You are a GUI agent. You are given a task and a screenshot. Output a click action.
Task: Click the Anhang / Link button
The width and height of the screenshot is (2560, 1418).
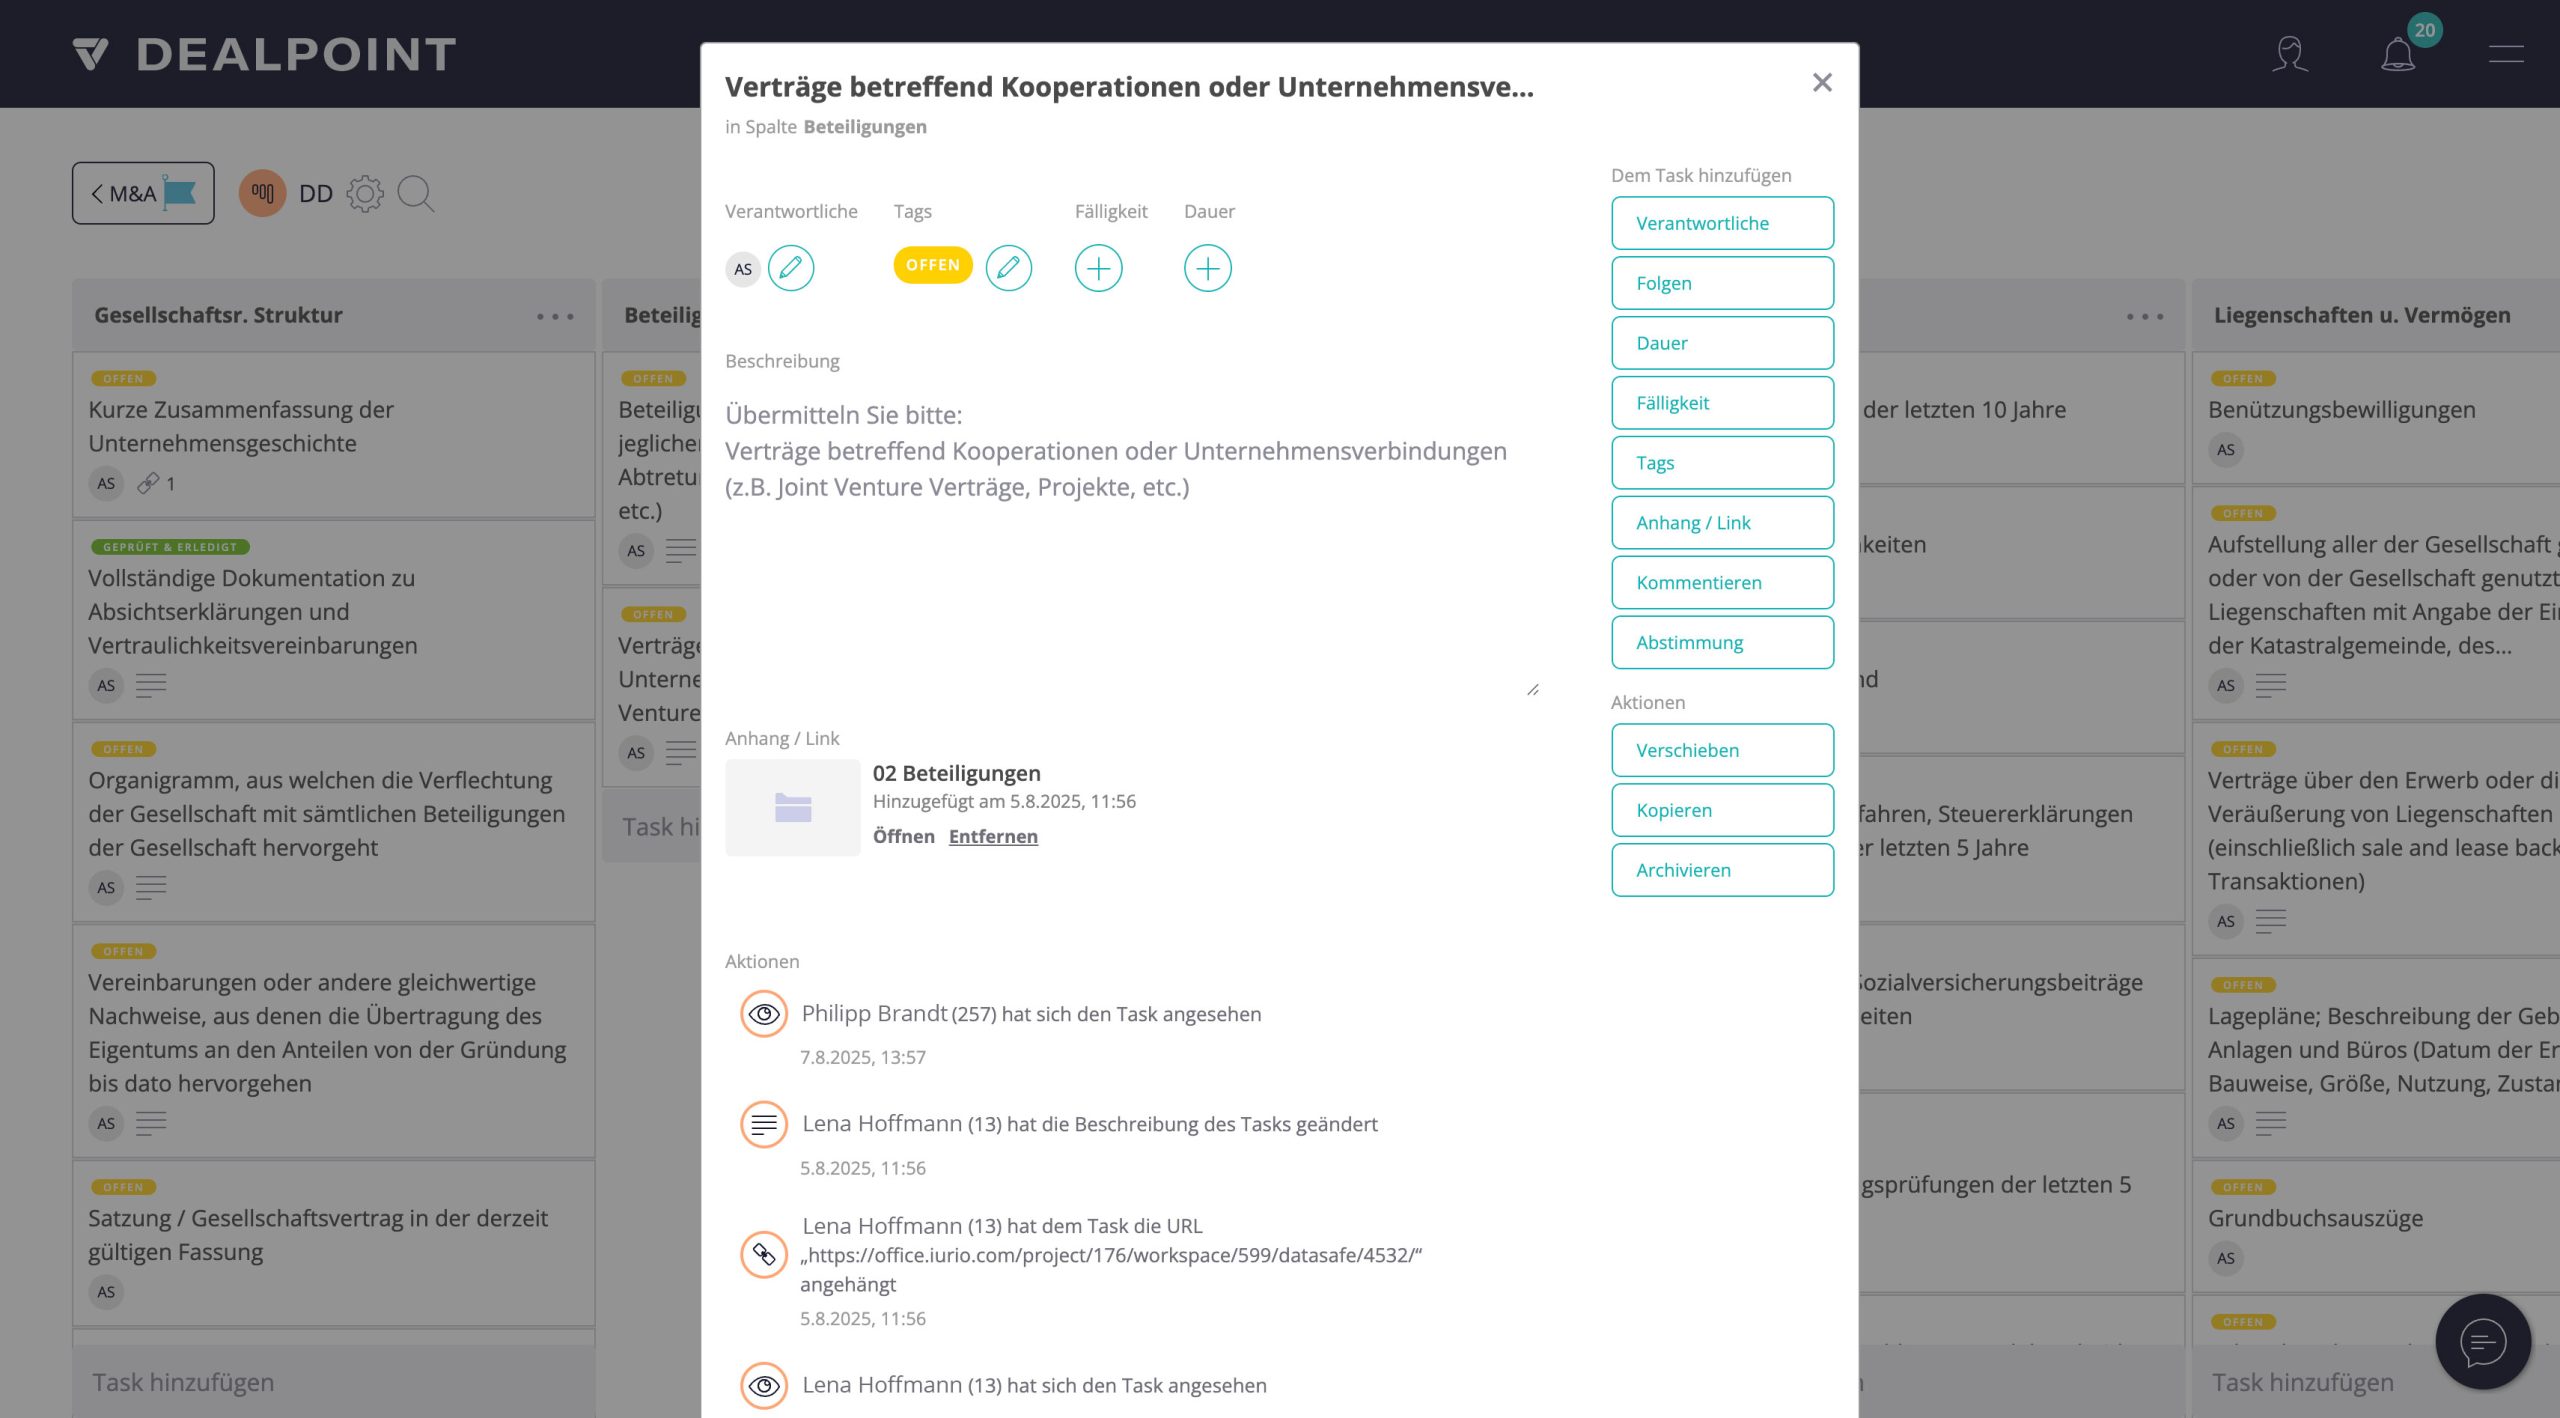pyautogui.click(x=1722, y=523)
